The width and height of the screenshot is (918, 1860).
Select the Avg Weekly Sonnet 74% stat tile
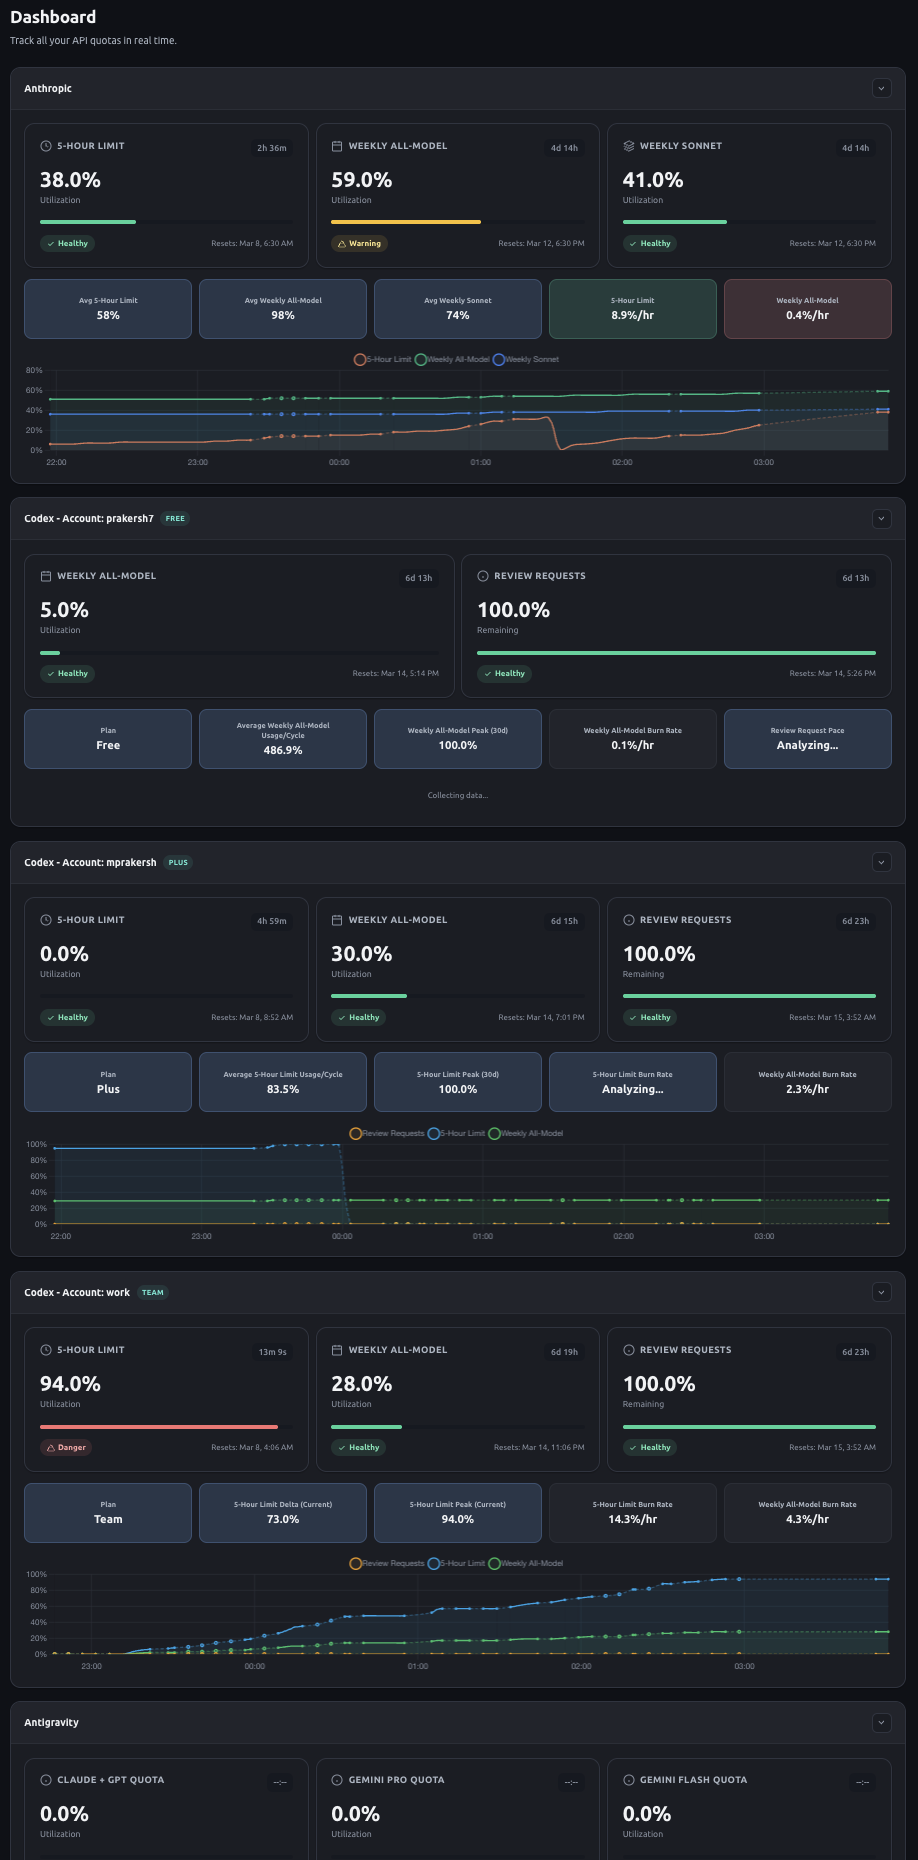coord(458,309)
